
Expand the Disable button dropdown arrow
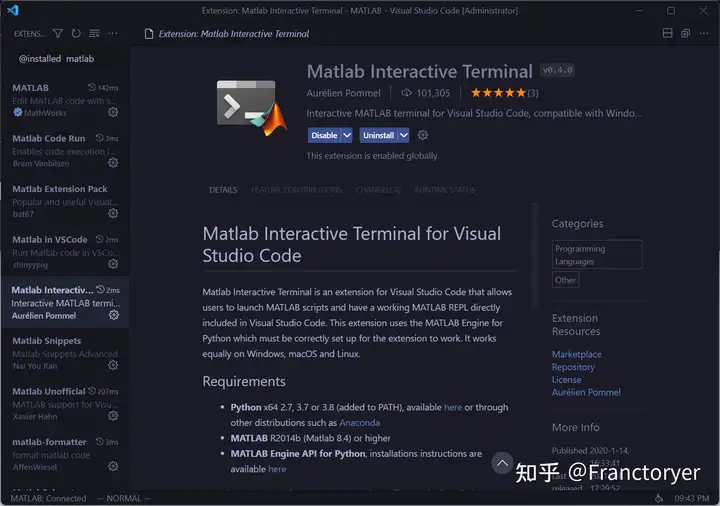347,135
